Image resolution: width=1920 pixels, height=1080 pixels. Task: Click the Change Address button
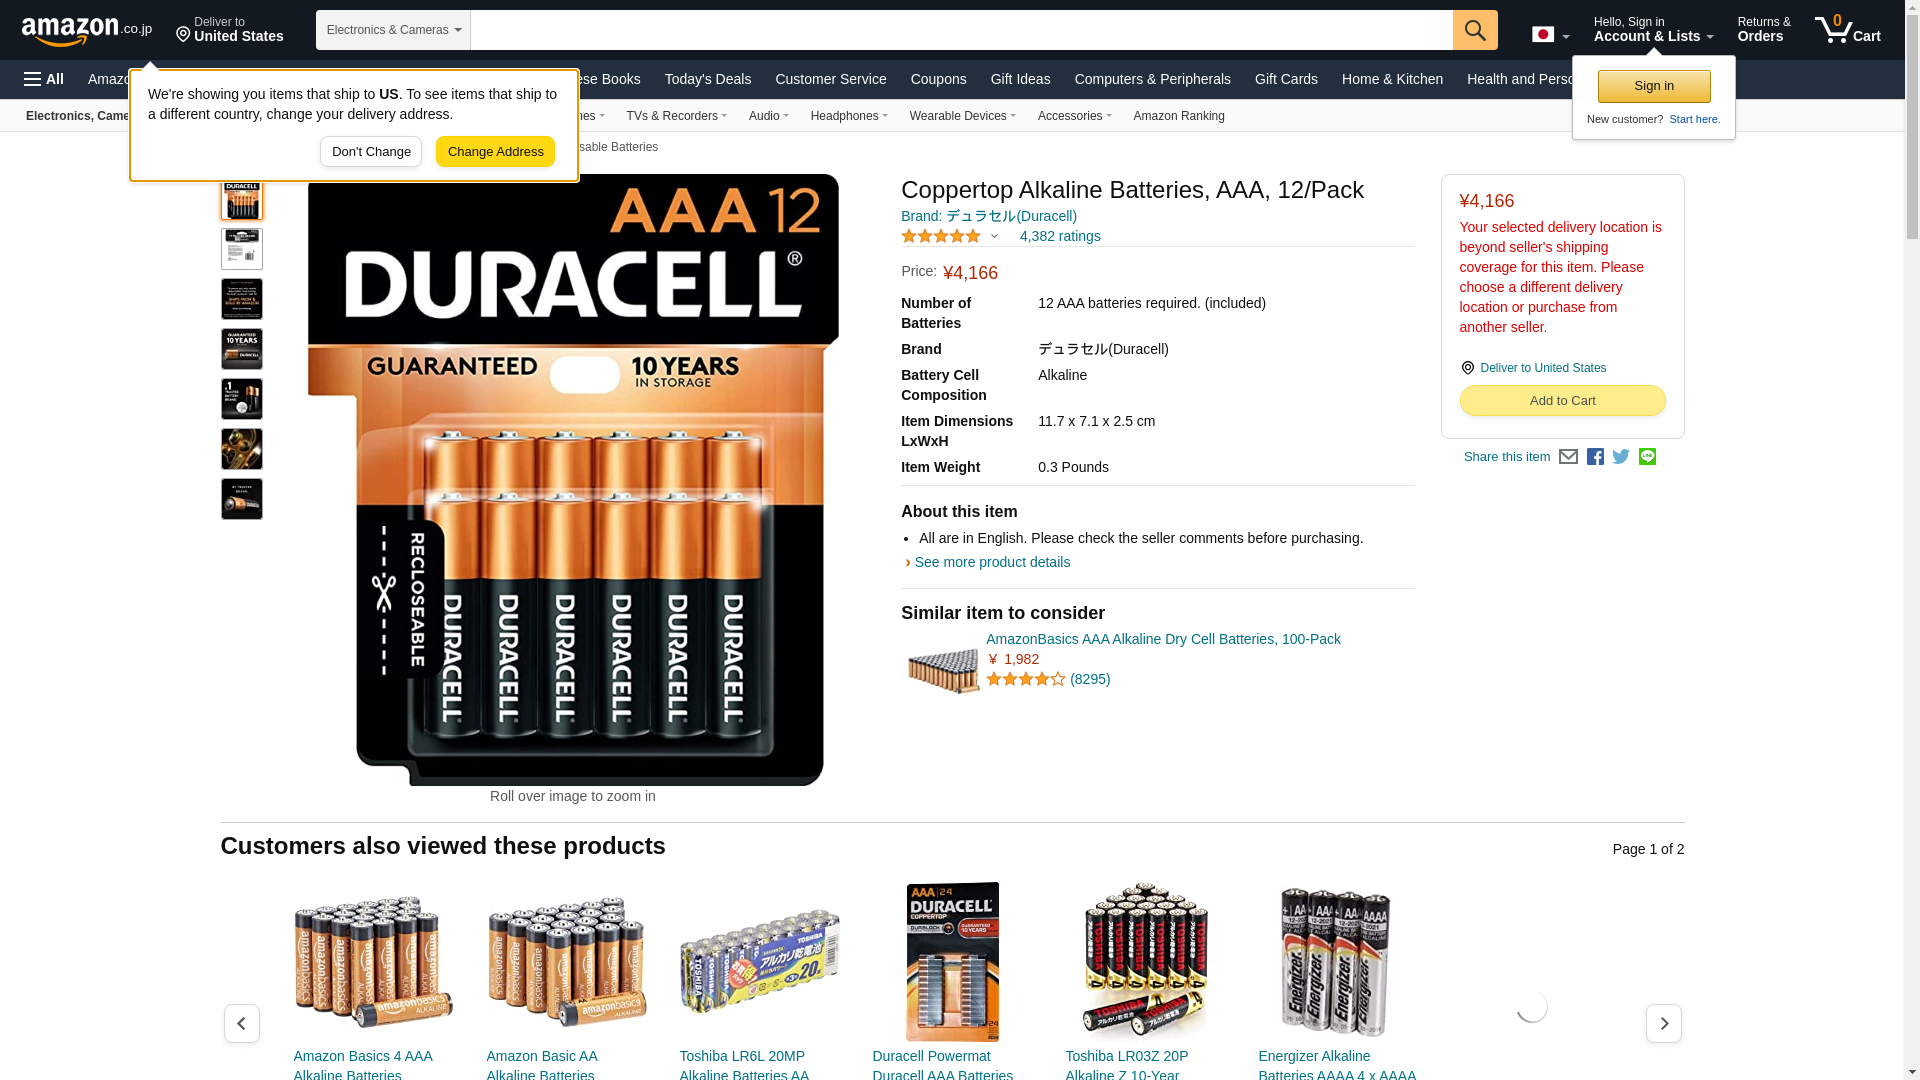495,152
